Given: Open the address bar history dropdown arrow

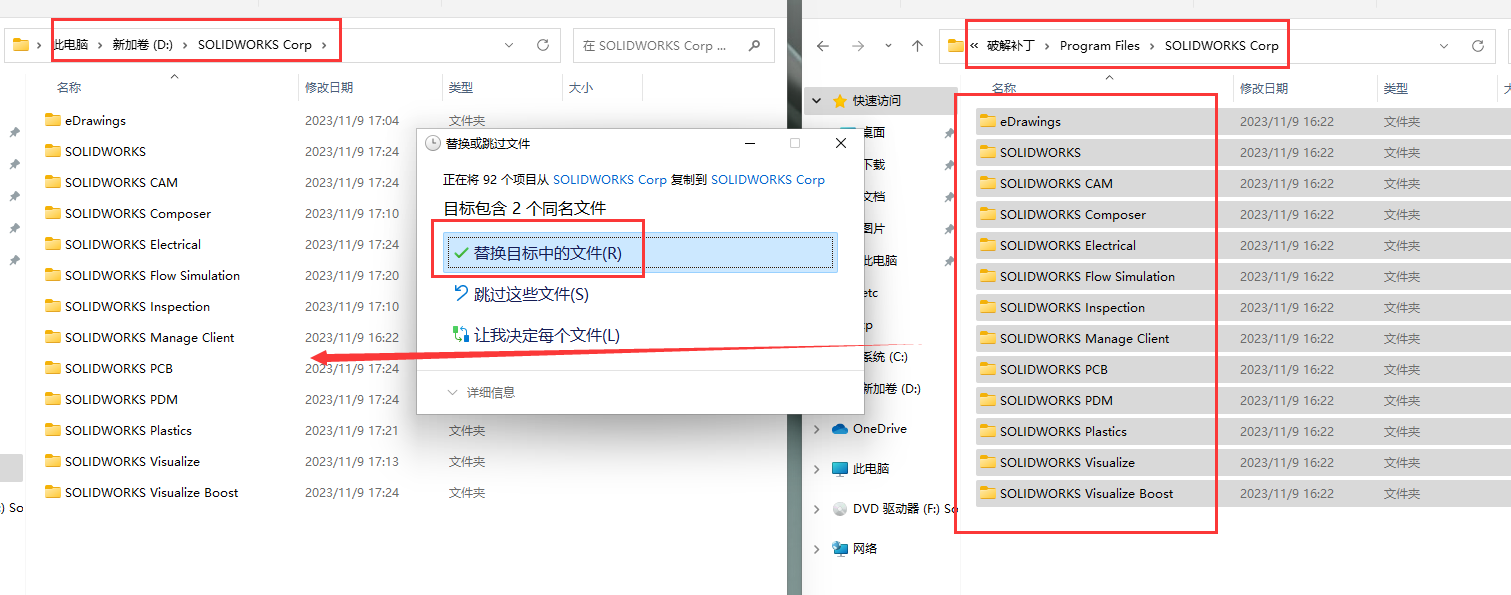Looking at the screenshot, I should pos(1444,45).
